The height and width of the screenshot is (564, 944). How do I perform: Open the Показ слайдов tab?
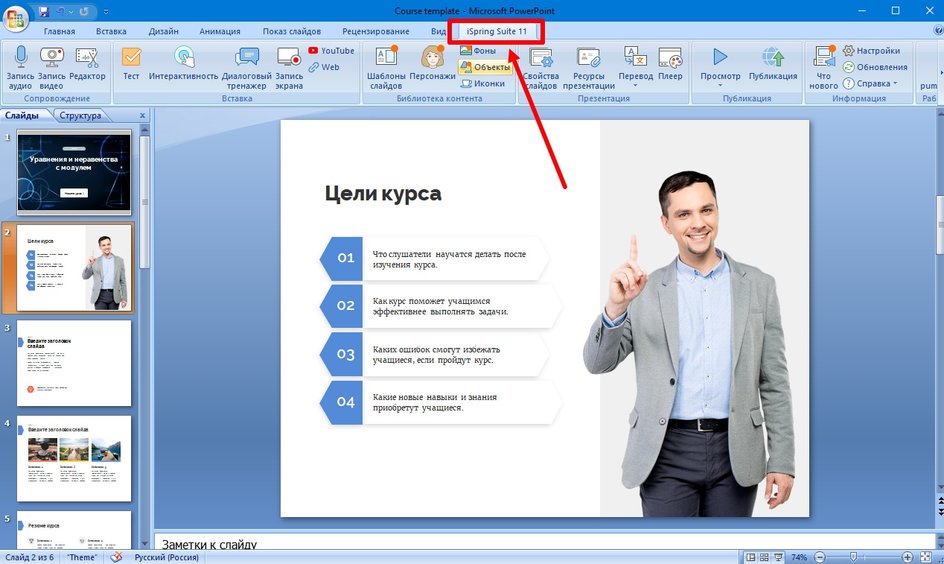[291, 31]
